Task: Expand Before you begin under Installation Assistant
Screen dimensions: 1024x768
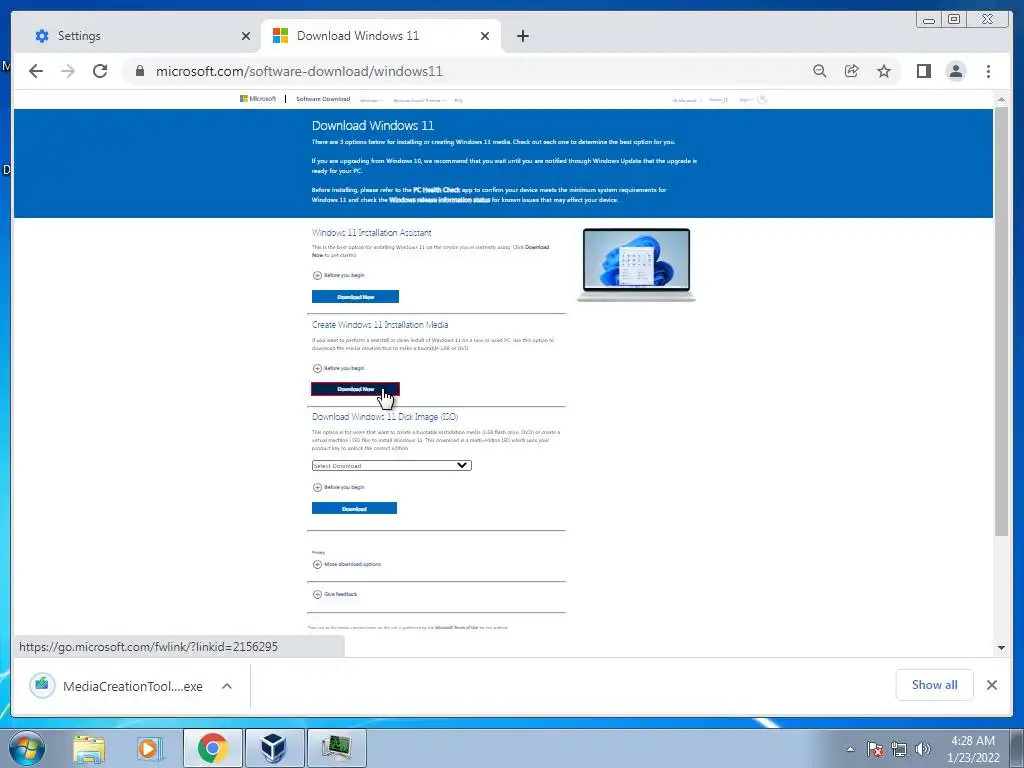Action: tap(339, 275)
